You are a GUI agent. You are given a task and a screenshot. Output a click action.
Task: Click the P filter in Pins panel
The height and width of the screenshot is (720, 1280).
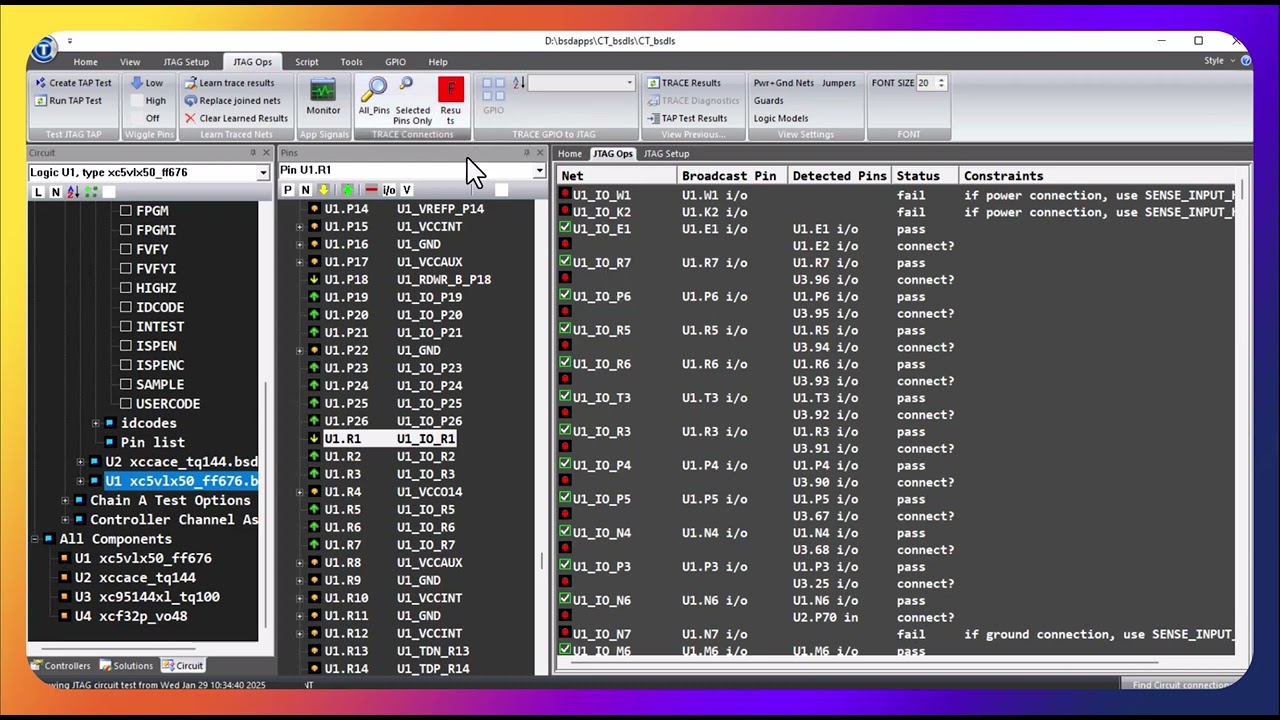click(288, 190)
